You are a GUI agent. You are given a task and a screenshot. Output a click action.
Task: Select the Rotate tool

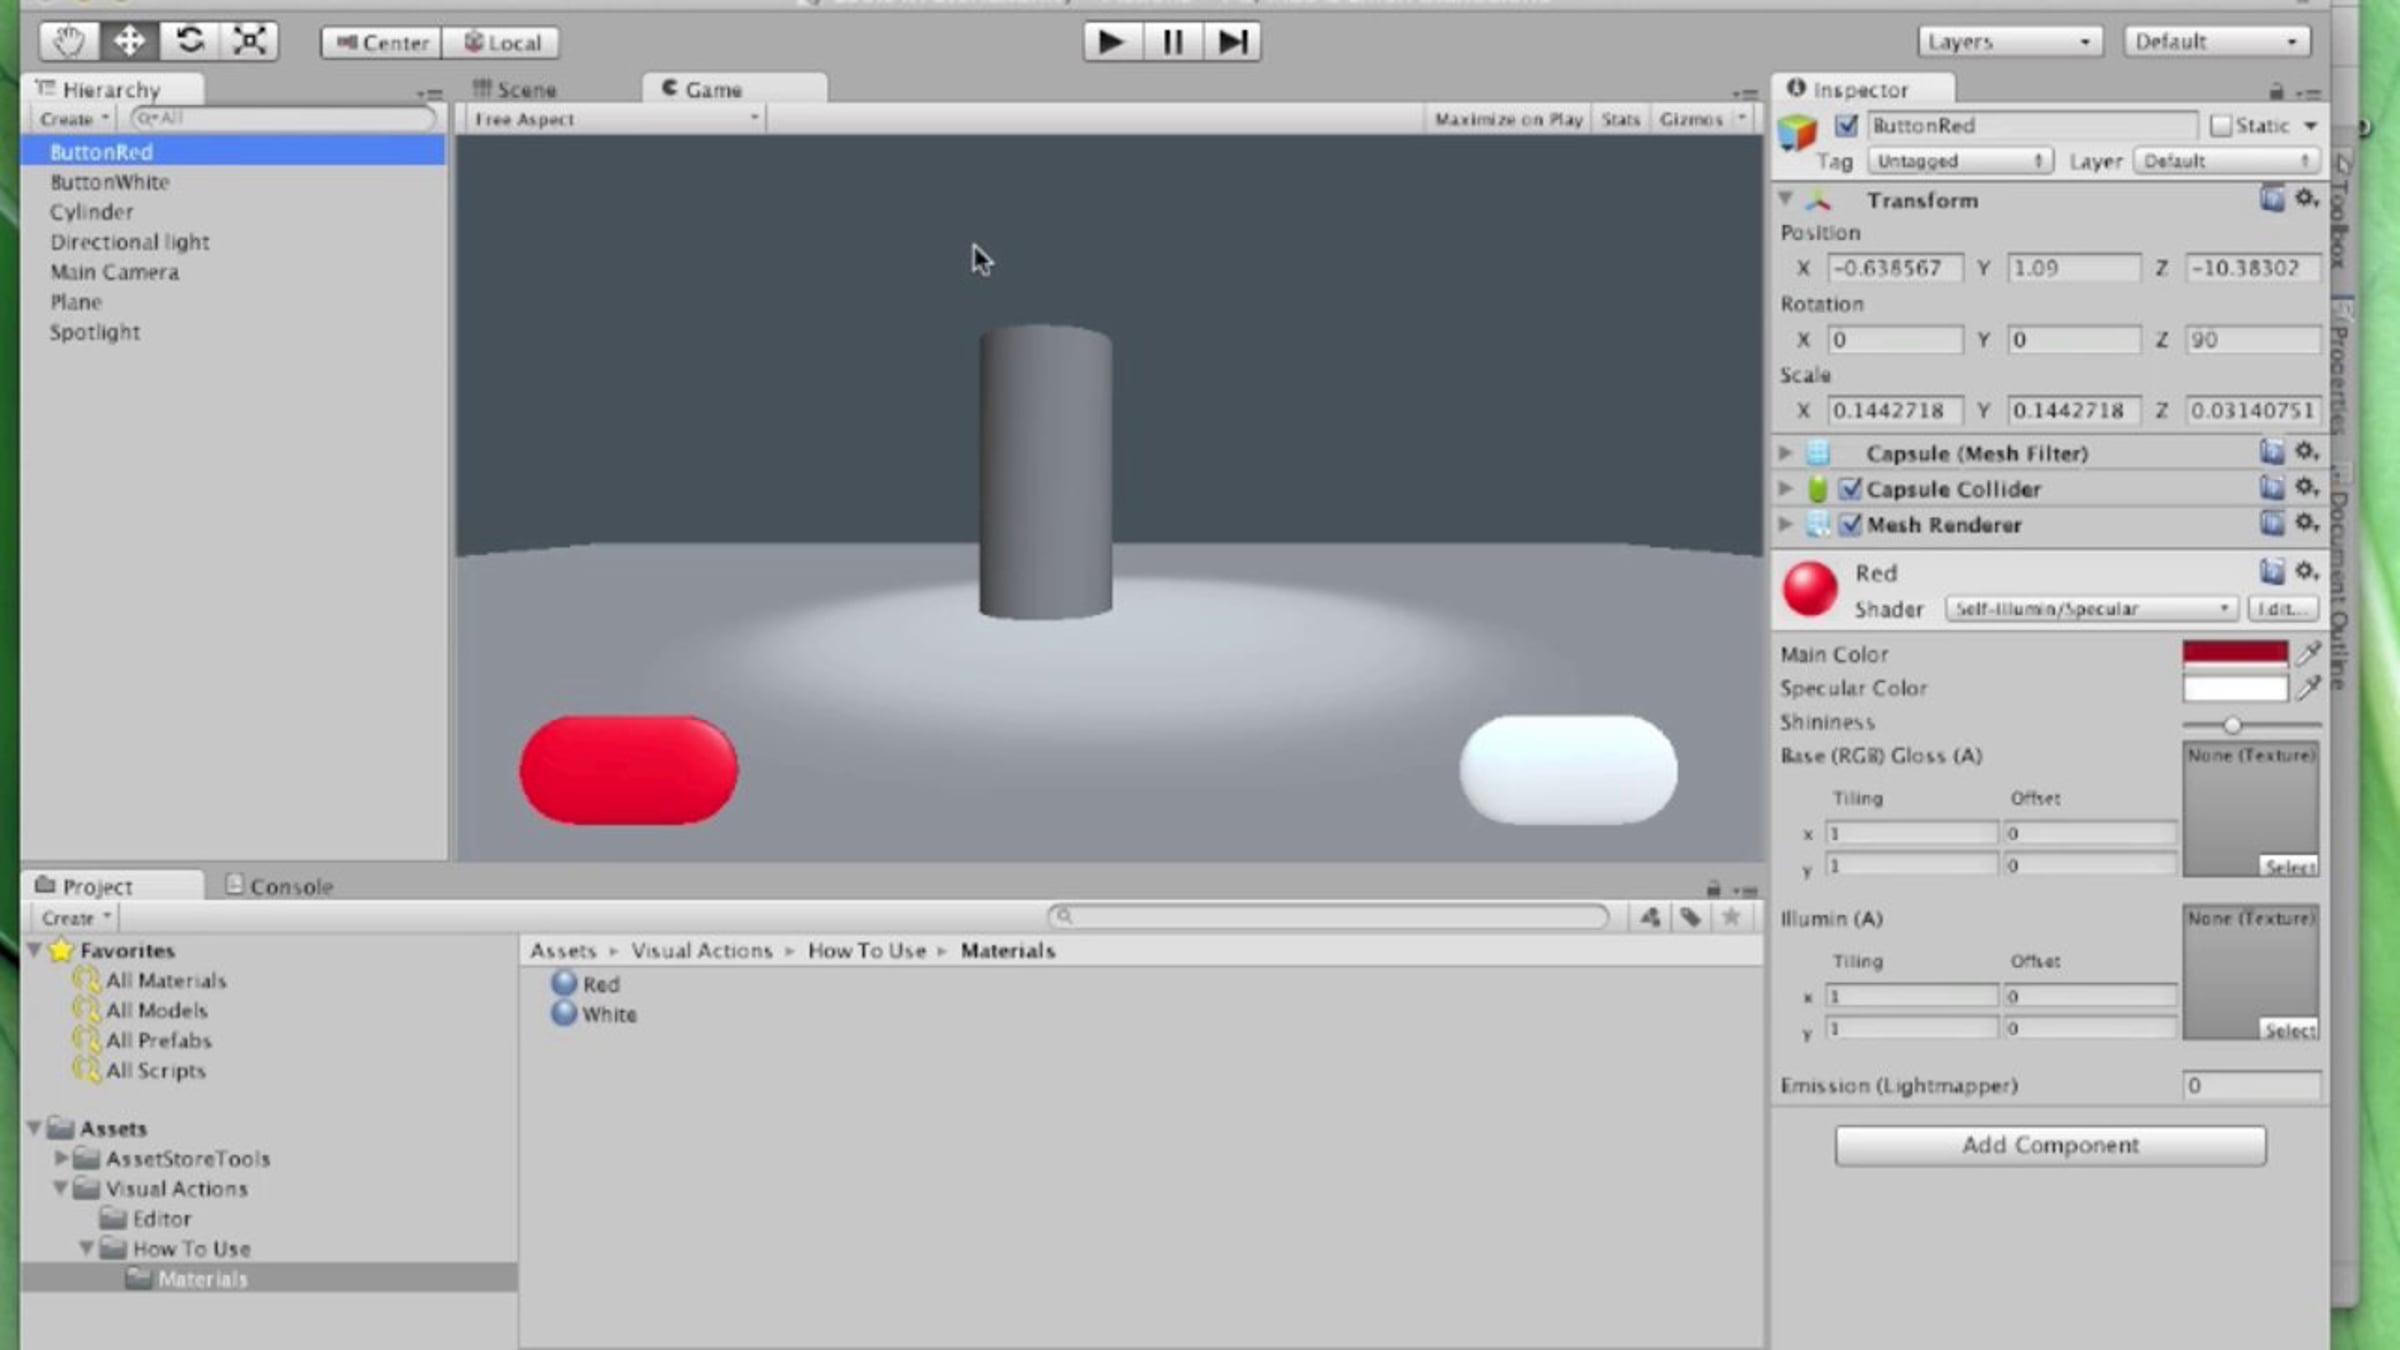pos(190,41)
